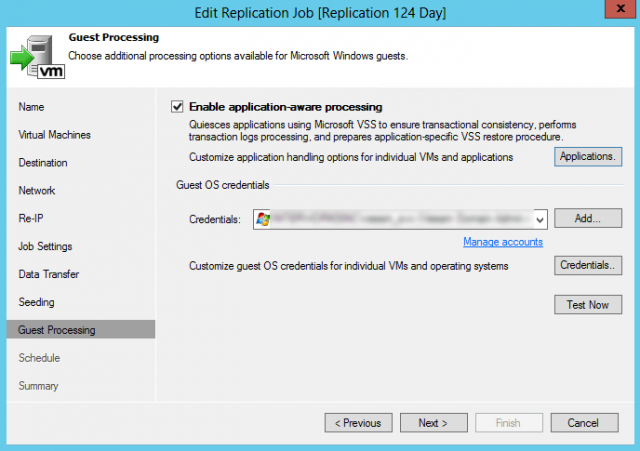Switch to the Virtual Machines step

click(54, 135)
